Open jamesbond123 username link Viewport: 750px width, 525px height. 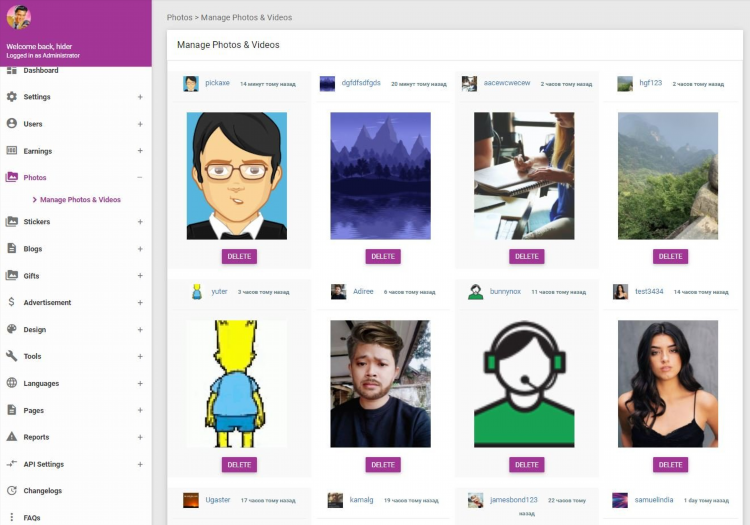514,500
